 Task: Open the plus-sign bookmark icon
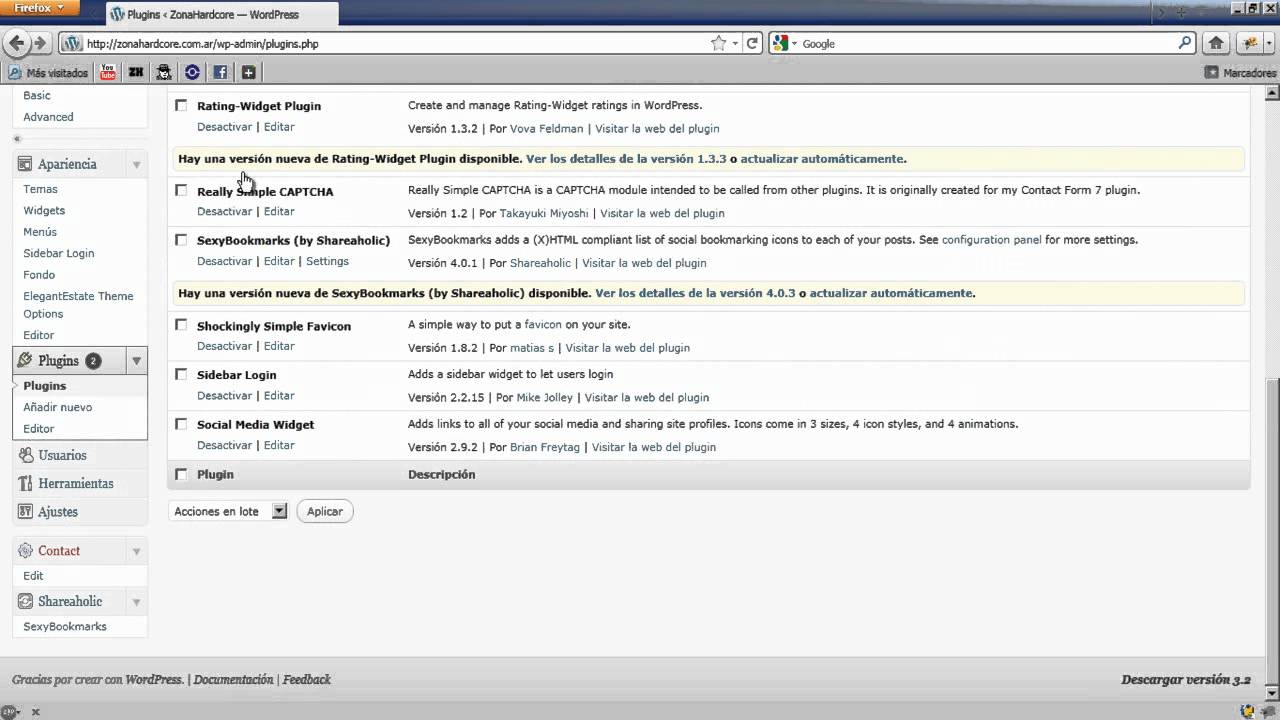click(x=248, y=72)
